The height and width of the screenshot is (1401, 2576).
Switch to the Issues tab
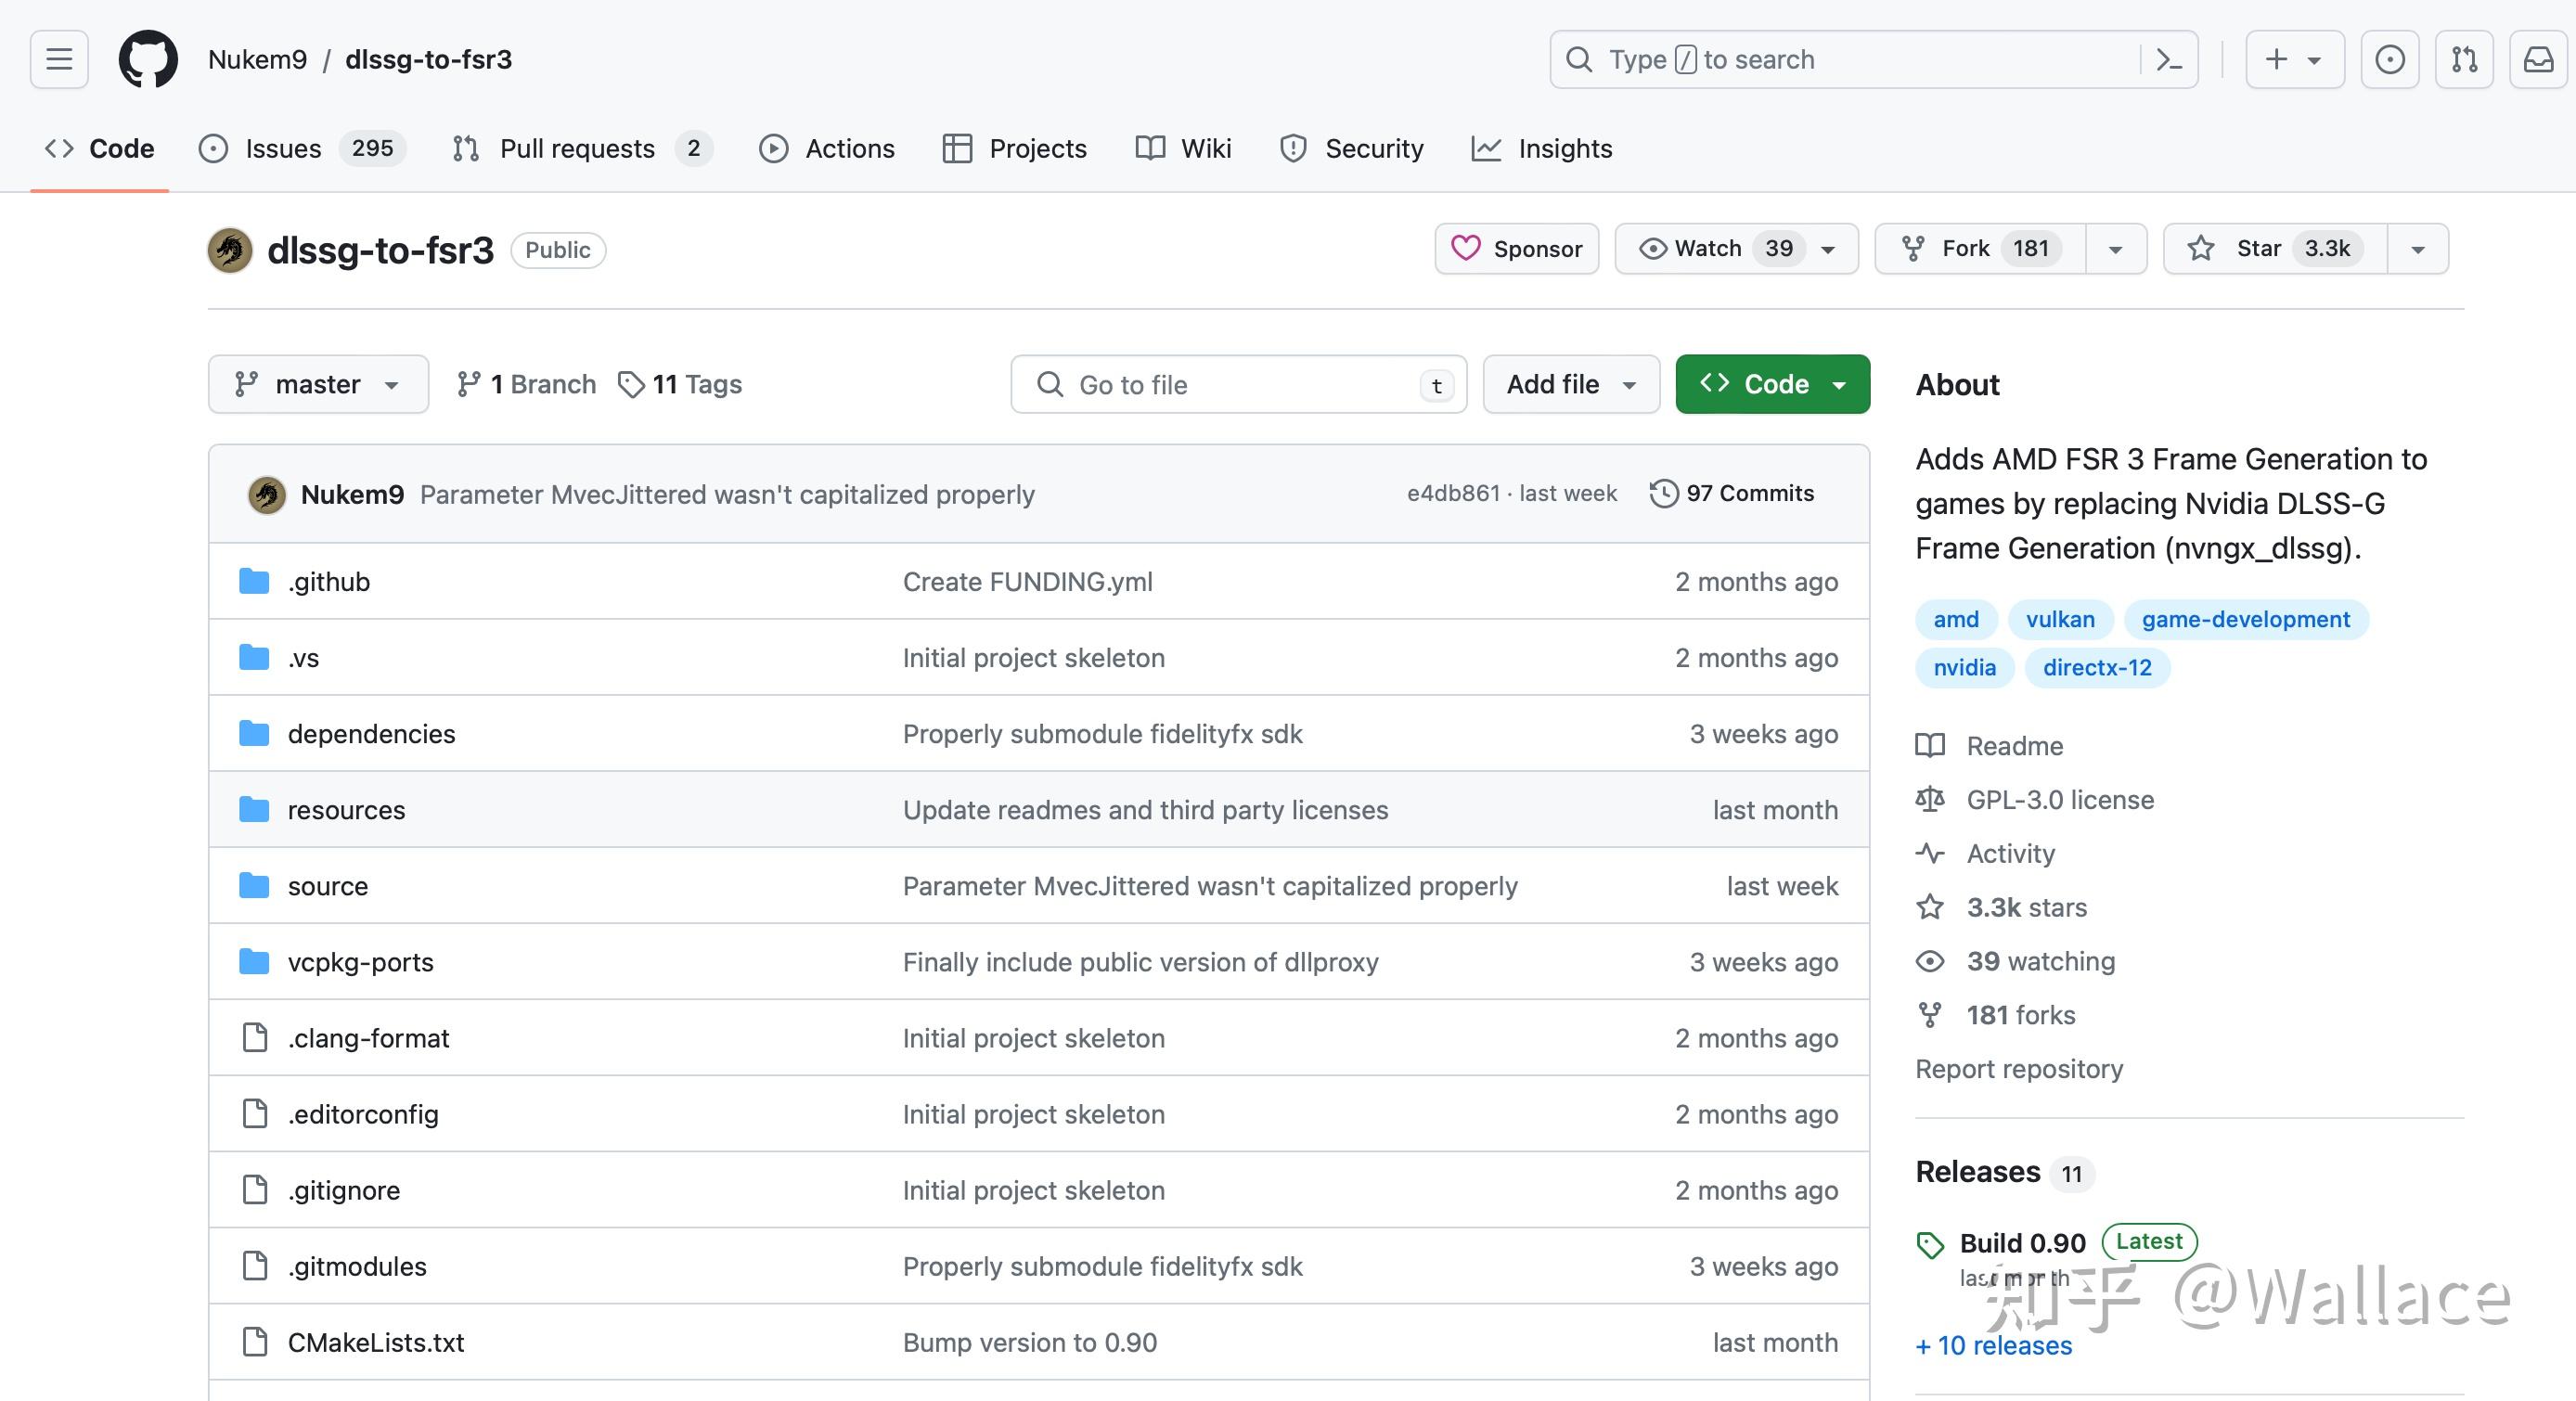coord(282,148)
